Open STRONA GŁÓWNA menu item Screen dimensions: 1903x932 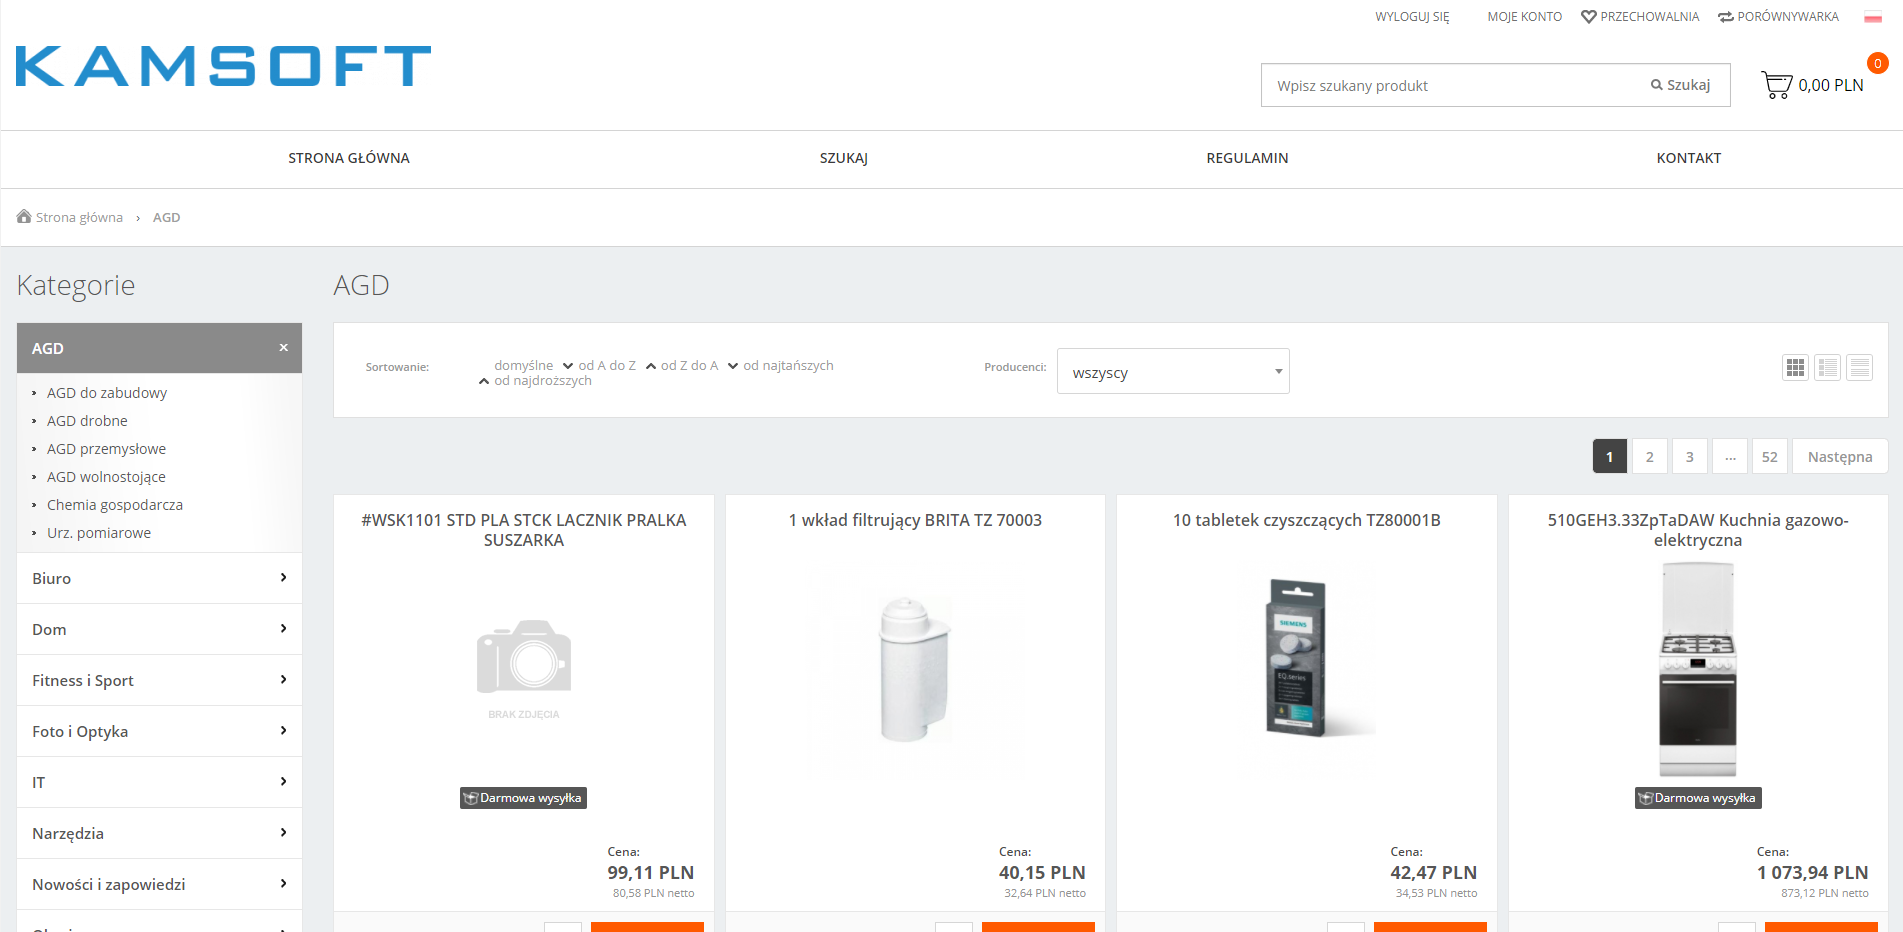point(349,158)
